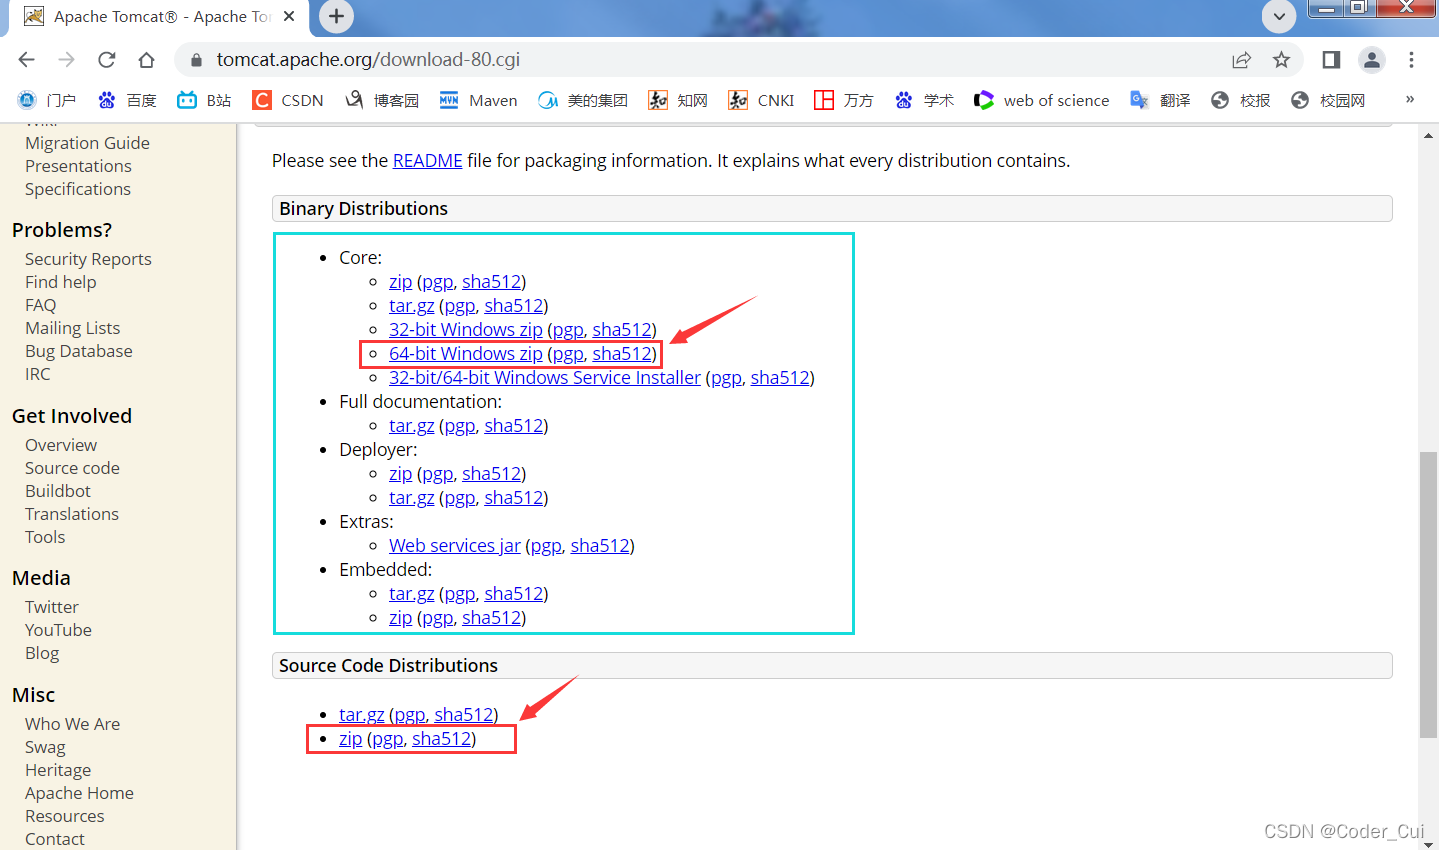
Task: Open the 学术 bookmark
Action: click(924, 100)
